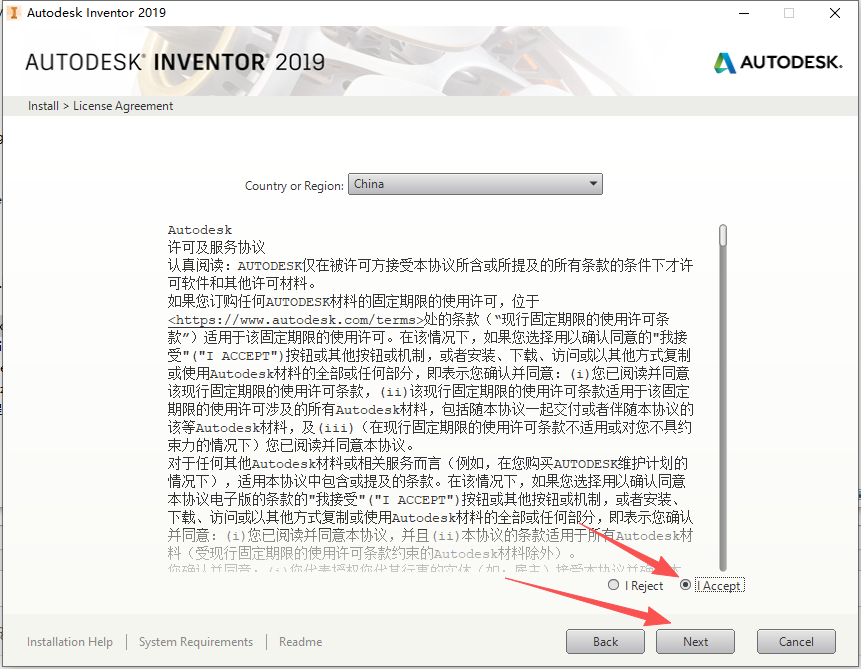Click the License Agreement breadcrumb label
Viewport: 861px width, 669px height.
[x=122, y=105]
